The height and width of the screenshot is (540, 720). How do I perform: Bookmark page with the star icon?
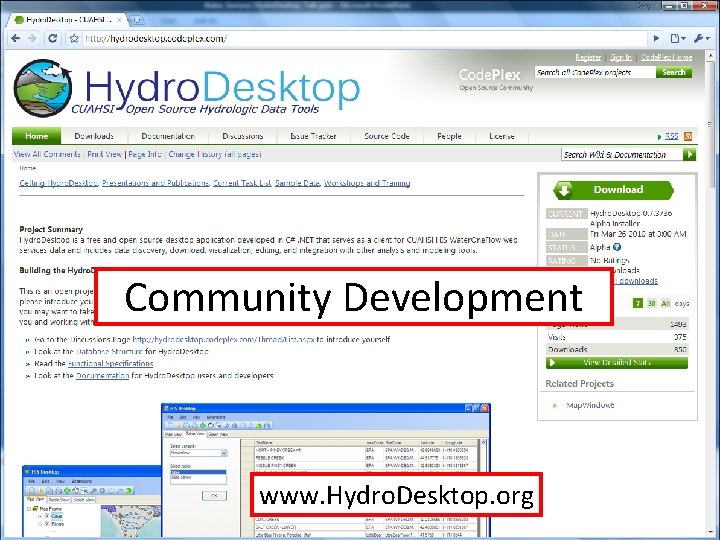click(74, 39)
